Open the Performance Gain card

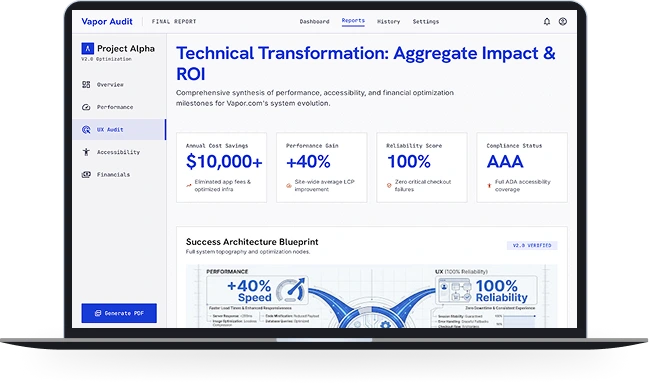322,168
